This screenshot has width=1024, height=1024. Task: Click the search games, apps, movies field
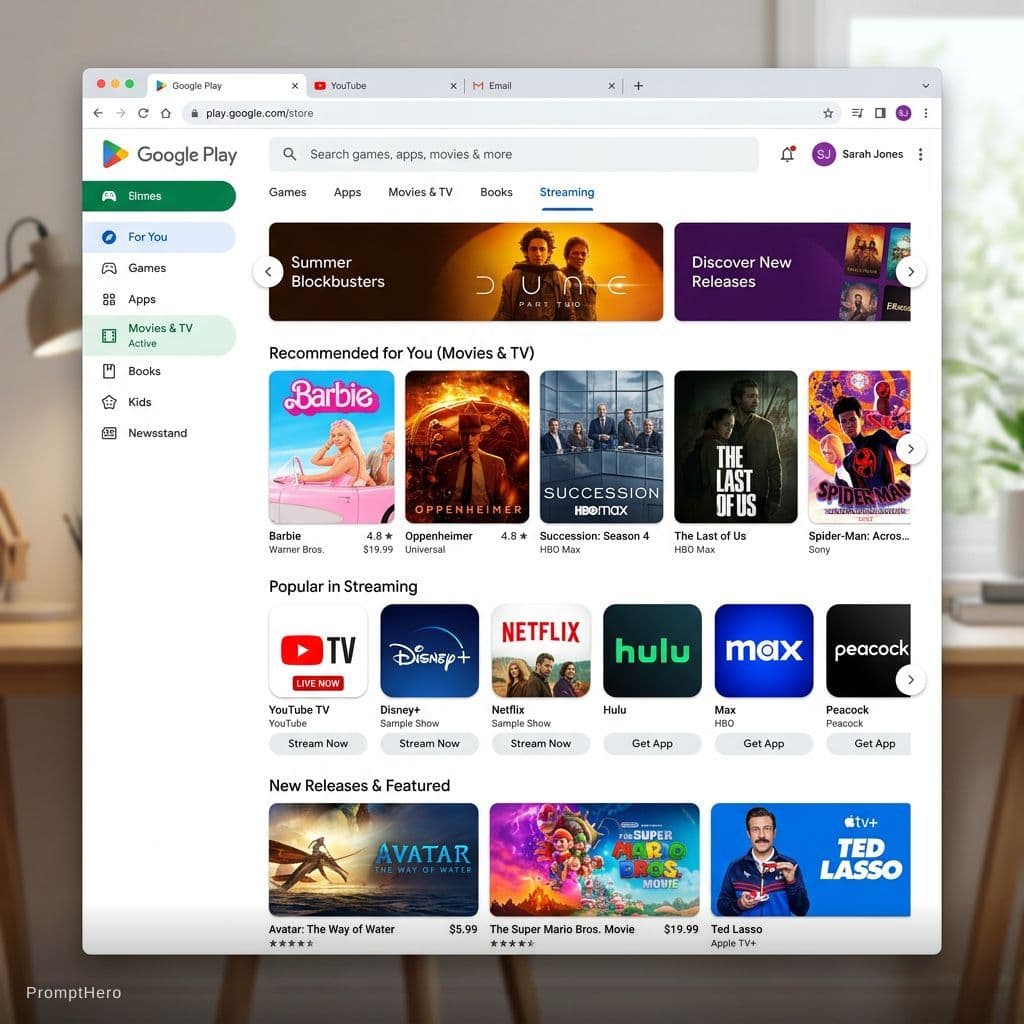513,154
